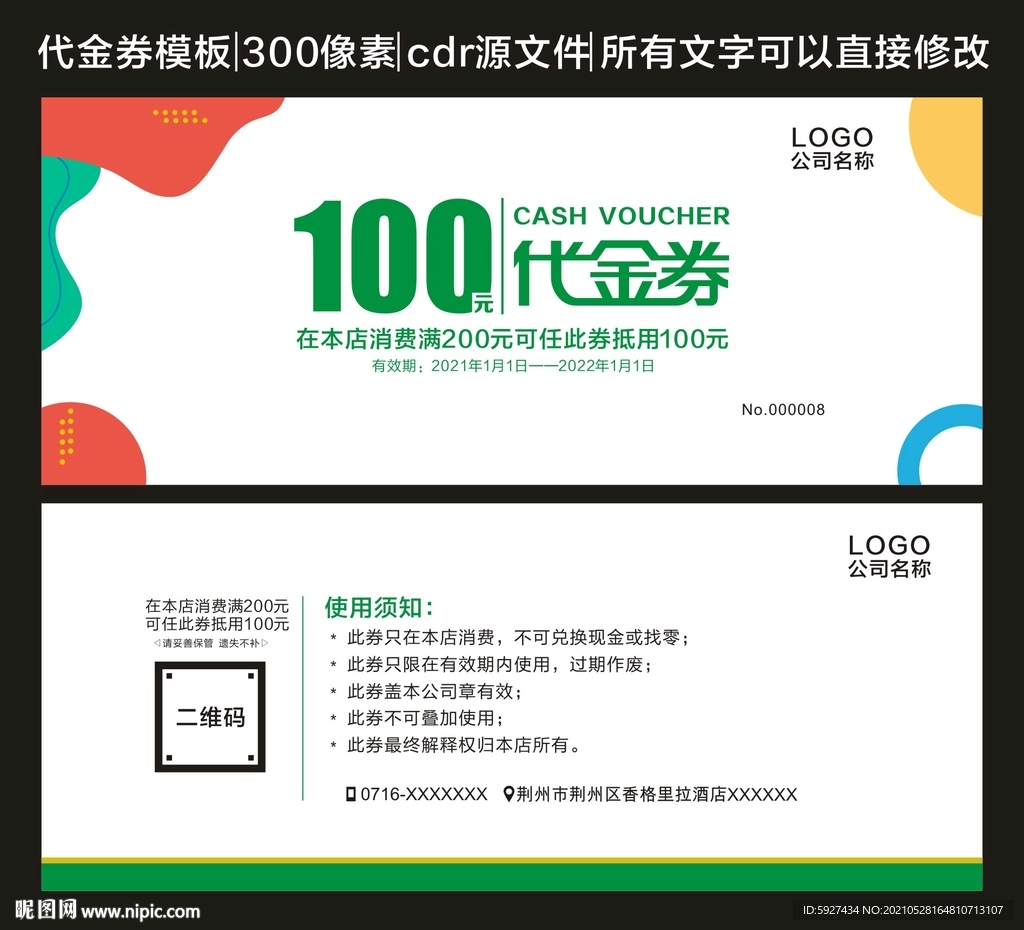Click the phone icon before 0716-XXXXXXX
This screenshot has width=1024, height=930.
[x=351, y=794]
